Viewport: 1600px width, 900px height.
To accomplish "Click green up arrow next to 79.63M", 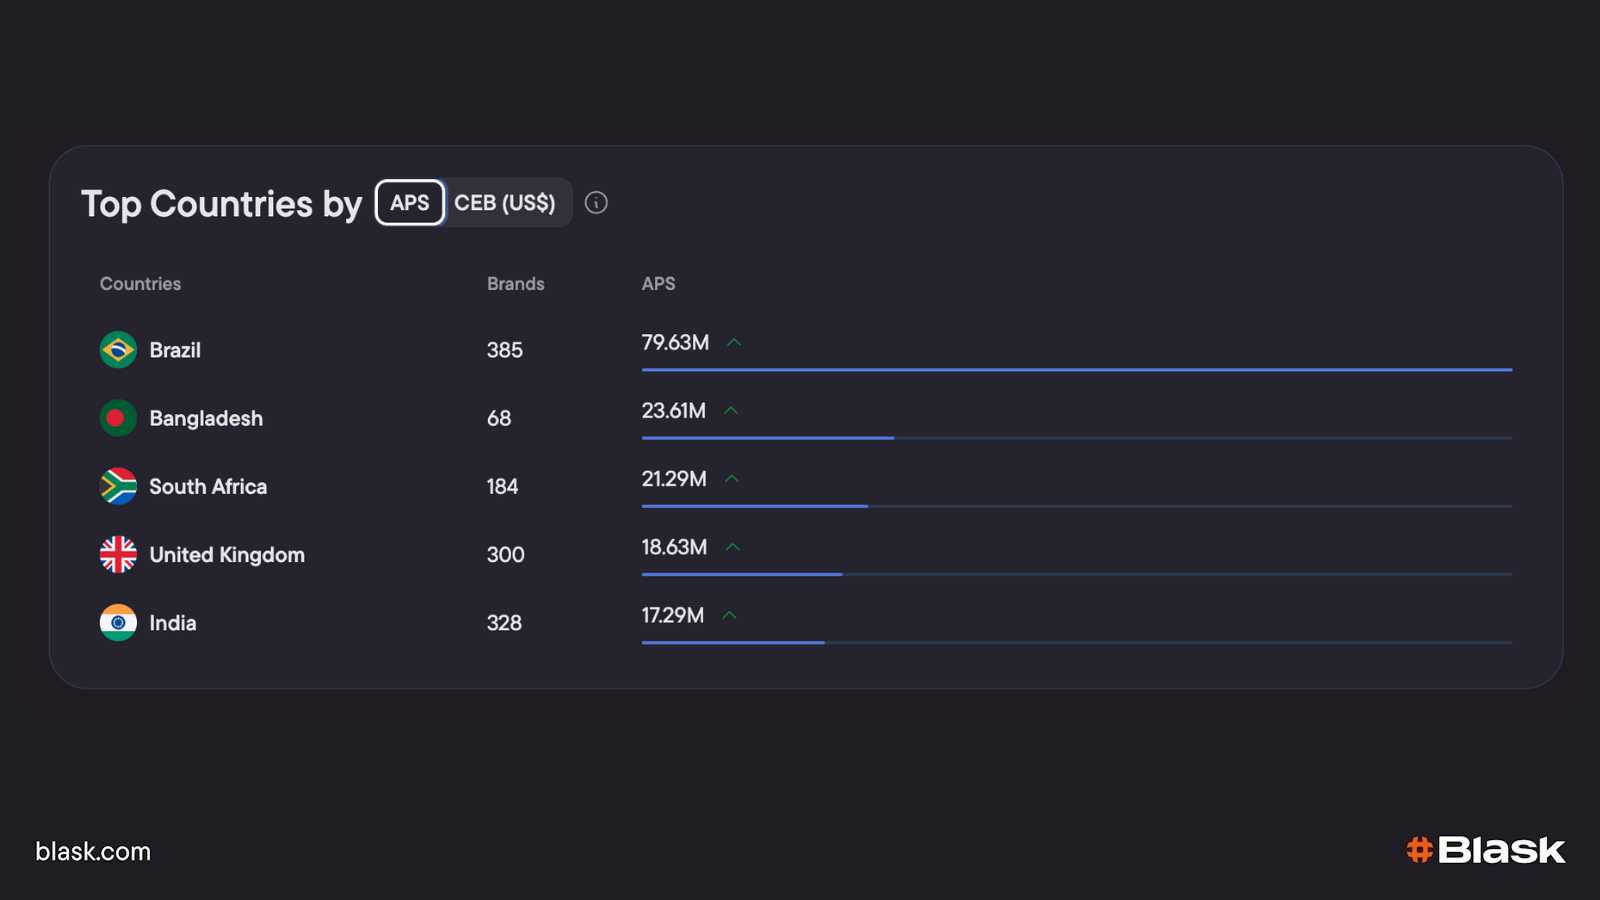I will [x=734, y=343].
